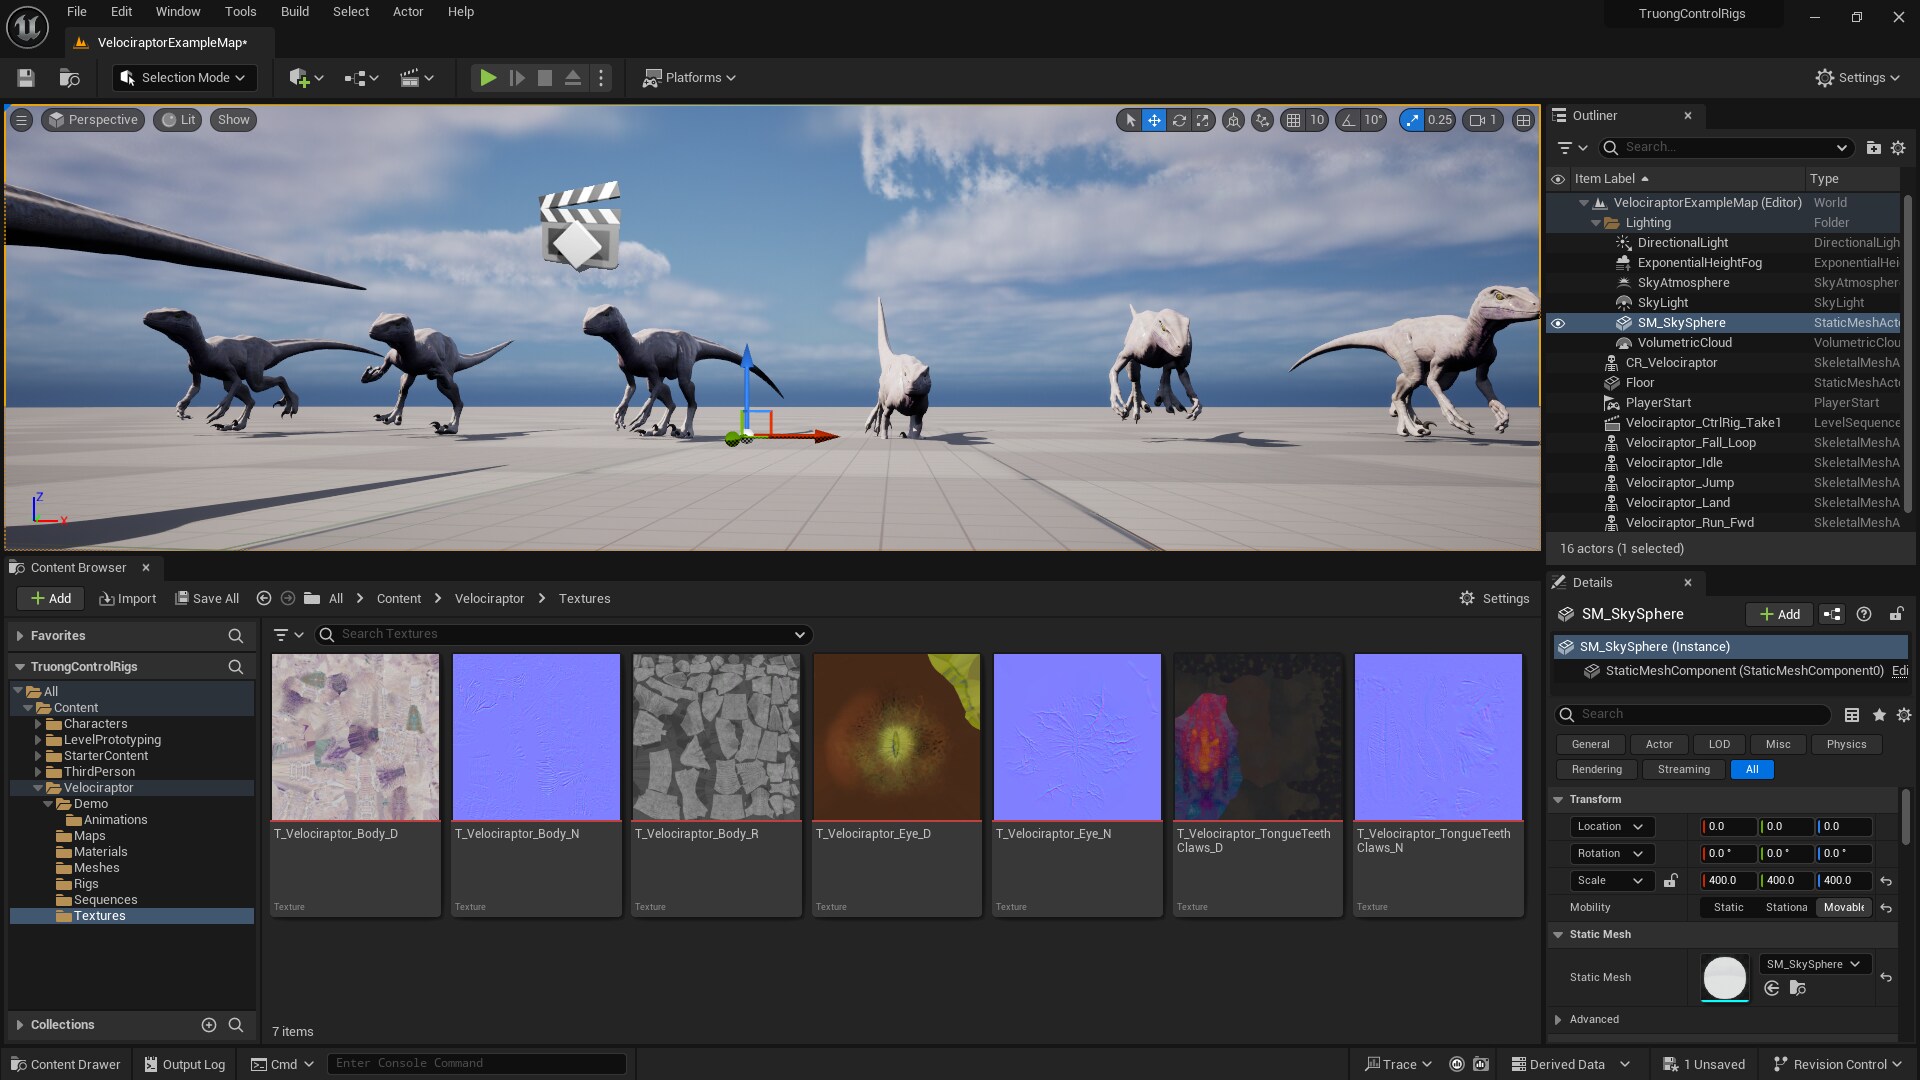This screenshot has height=1080, width=1920.
Task: Click the Import button in Content Browser
Action: tap(128, 599)
